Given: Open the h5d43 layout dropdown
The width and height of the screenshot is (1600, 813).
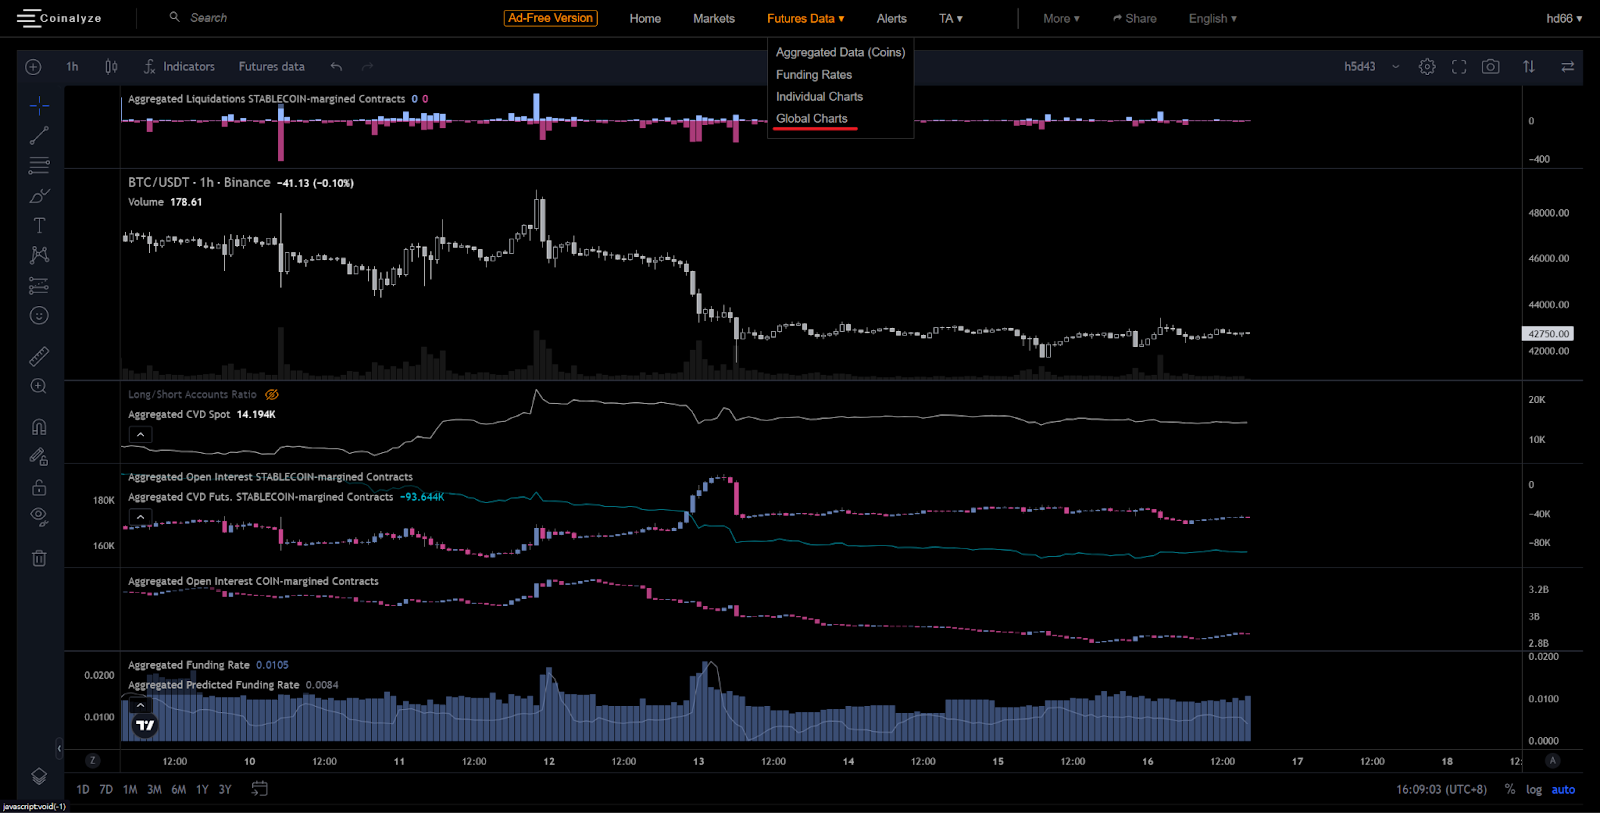Looking at the screenshot, I should [x=1371, y=67].
